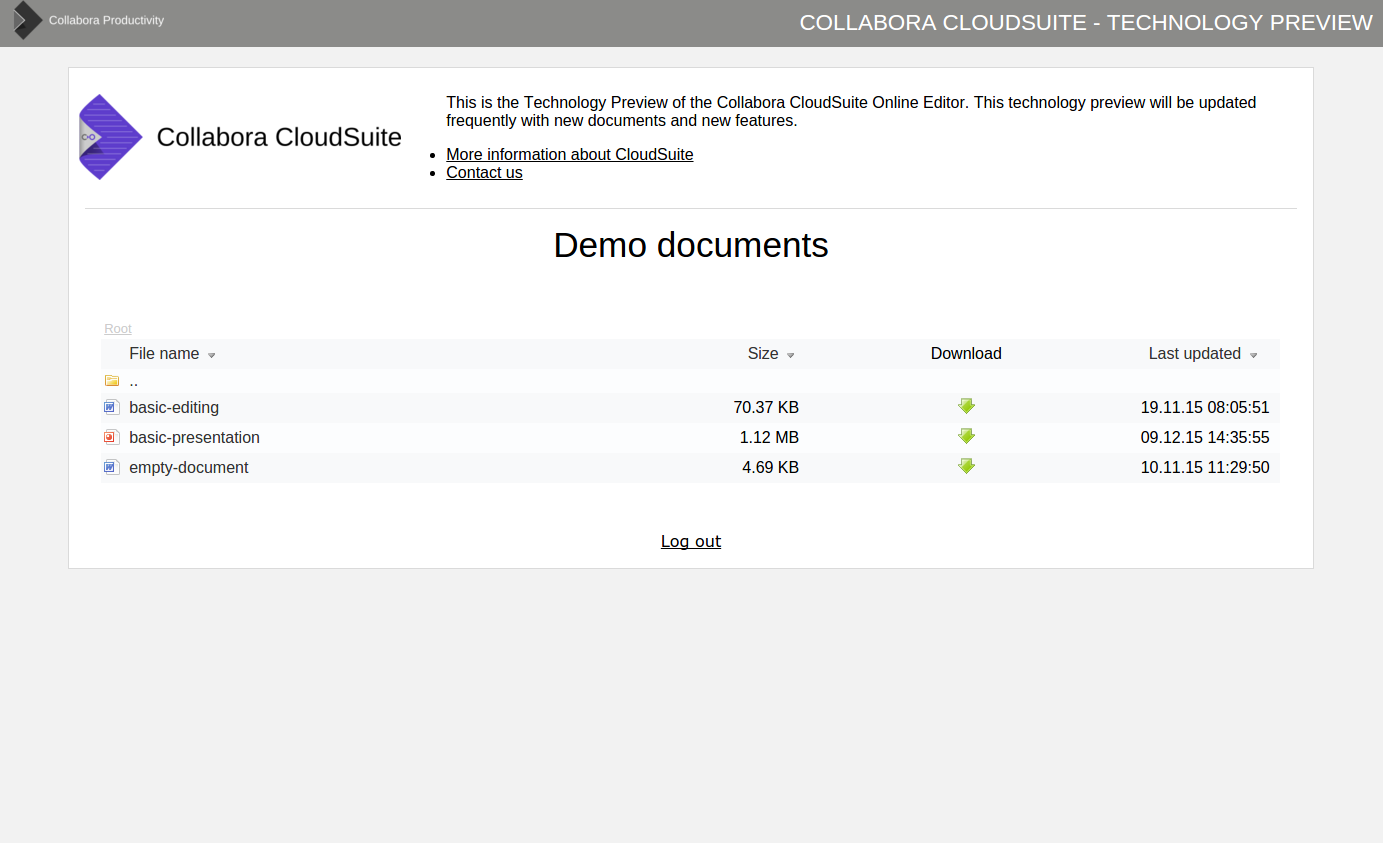Click the Root breadcrumb link
1383x843 pixels.
(x=118, y=329)
